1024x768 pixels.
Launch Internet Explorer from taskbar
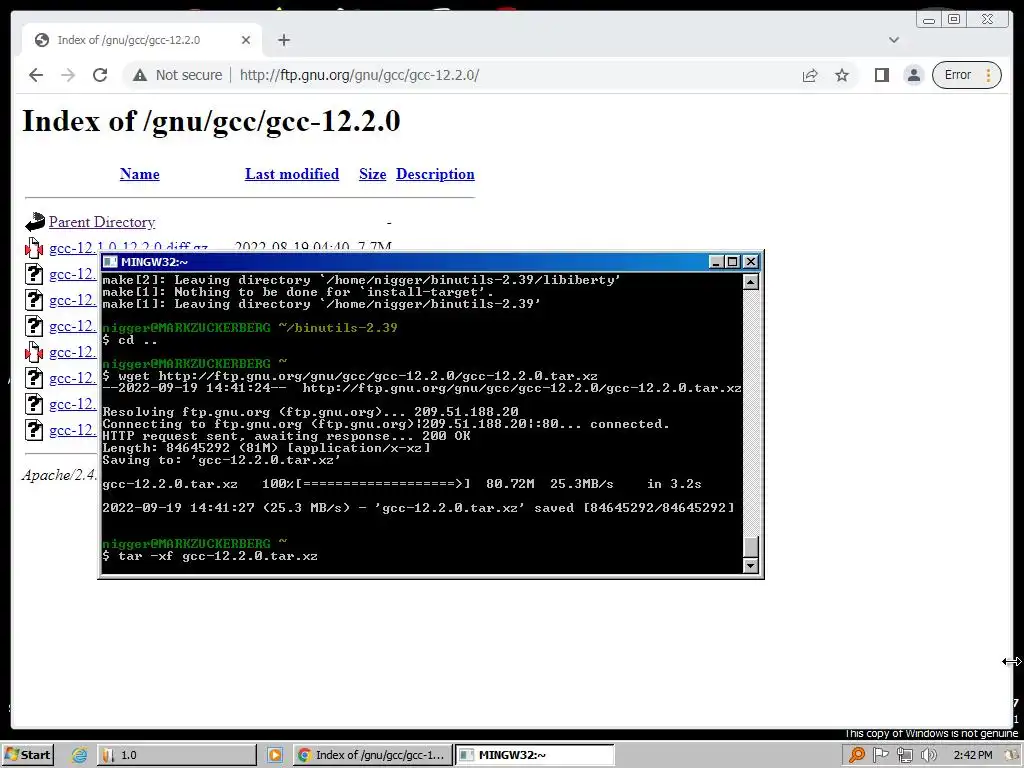(79, 755)
